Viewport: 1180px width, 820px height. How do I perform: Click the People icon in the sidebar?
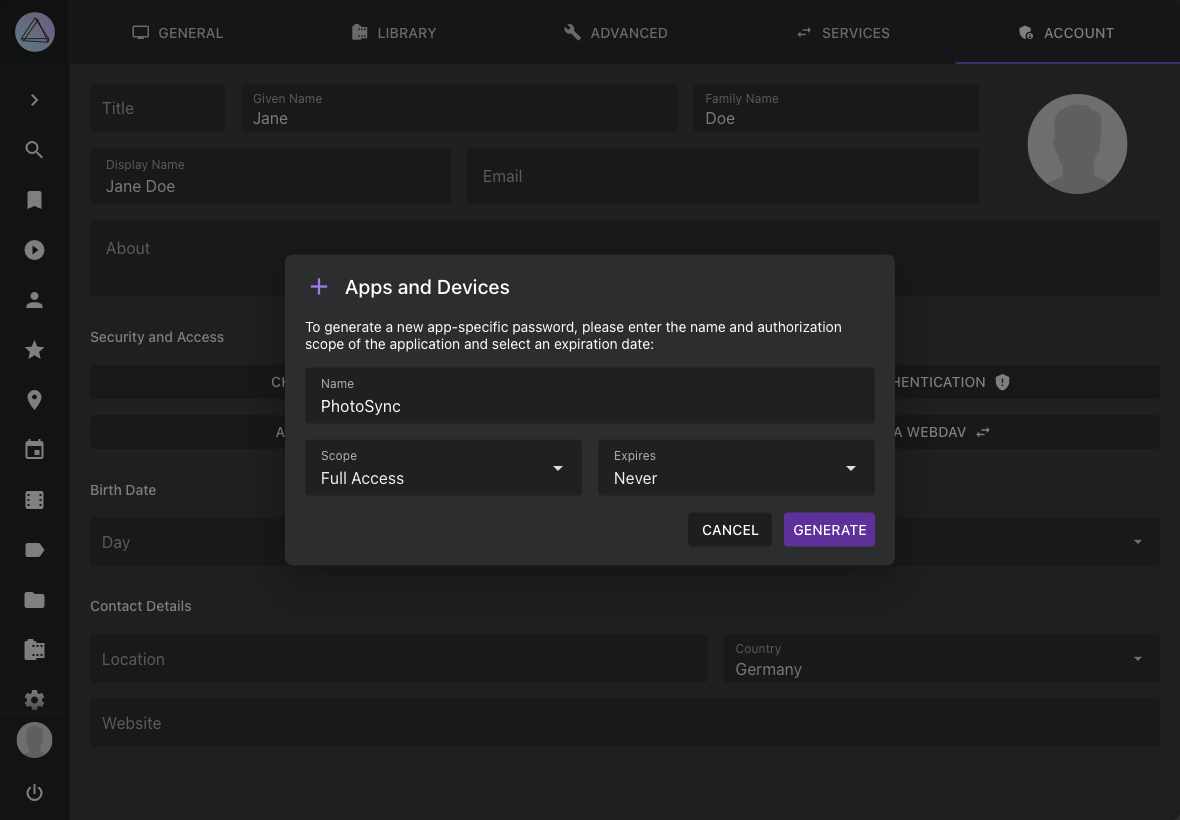click(x=34, y=300)
